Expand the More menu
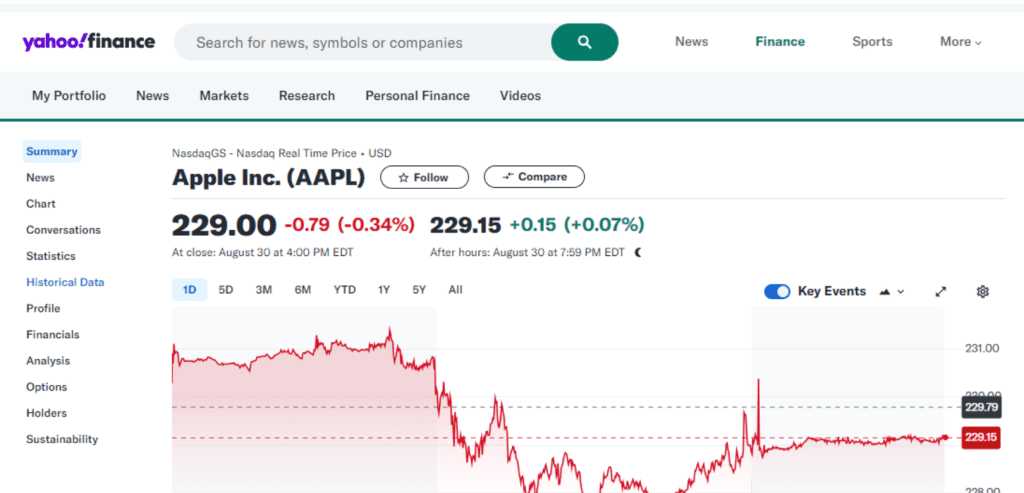This screenshot has width=1024, height=493. 960,42
